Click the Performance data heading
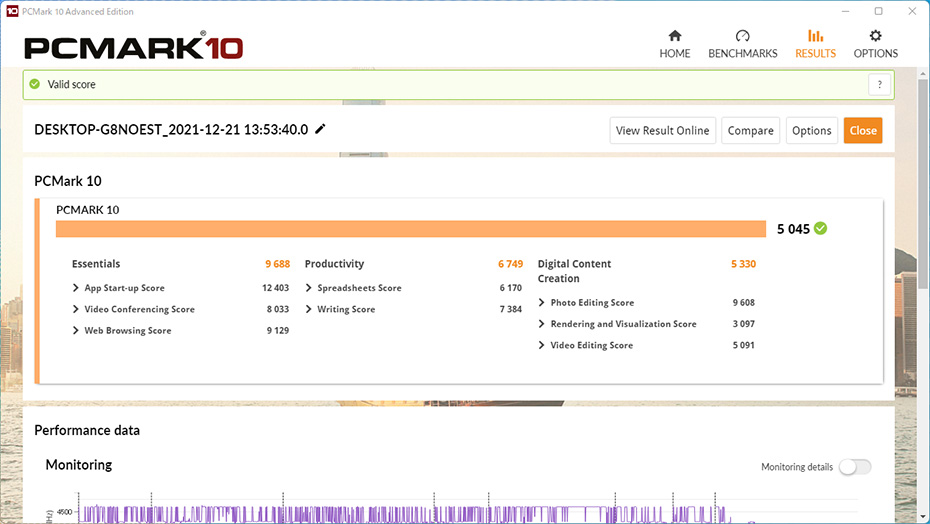This screenshot has height=524, width=930. click(x=87, y=430)
